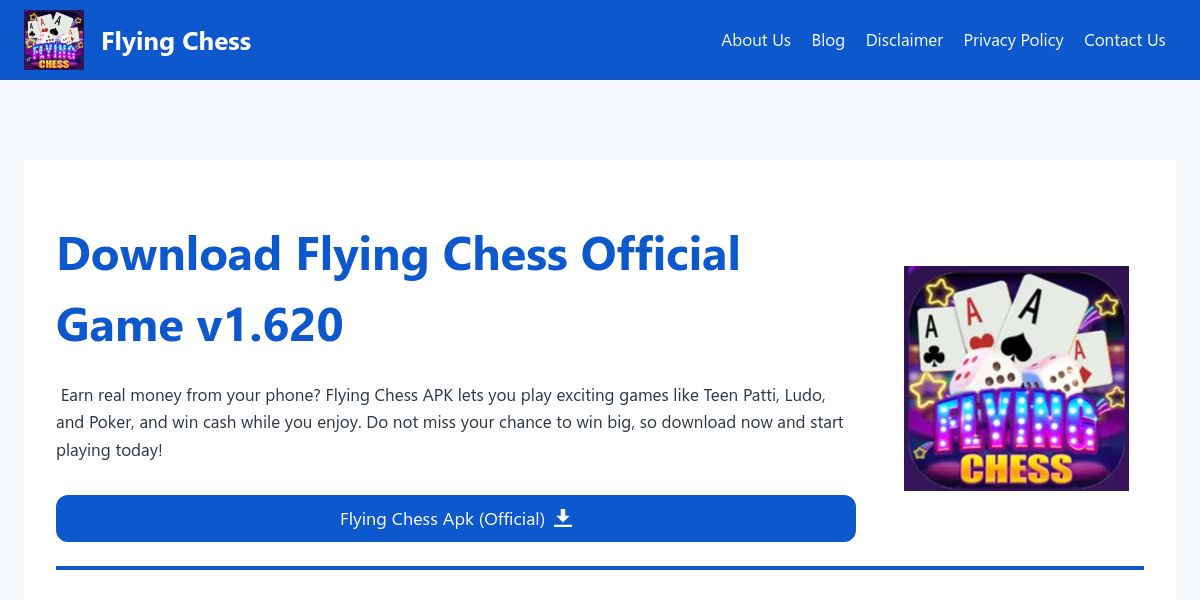Click the Flying Chess logo in header
The image size is (1200, 600).
54,40
